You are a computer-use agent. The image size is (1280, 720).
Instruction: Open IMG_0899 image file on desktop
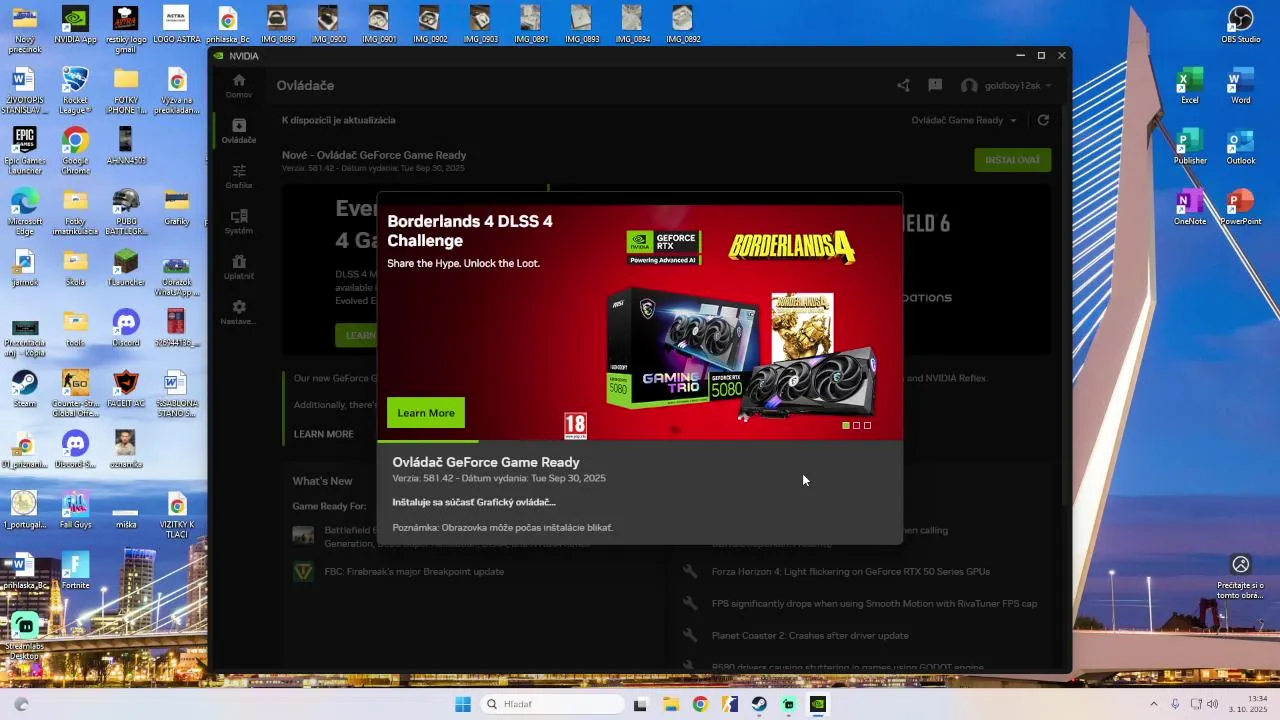click(278, 25)
